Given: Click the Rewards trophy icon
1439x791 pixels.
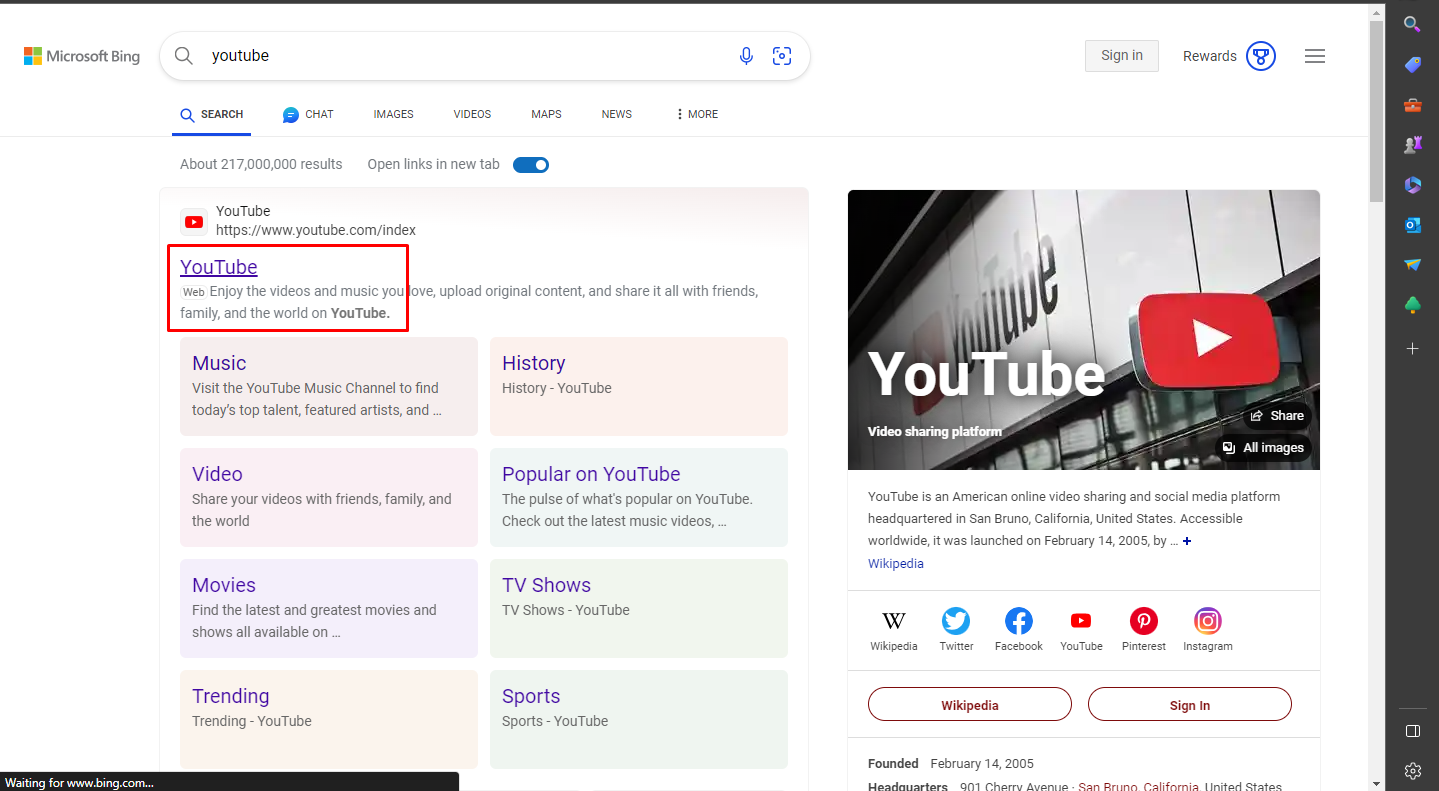Looking at the screenshot, I should pyautogui.click(x=1261, y=56).
